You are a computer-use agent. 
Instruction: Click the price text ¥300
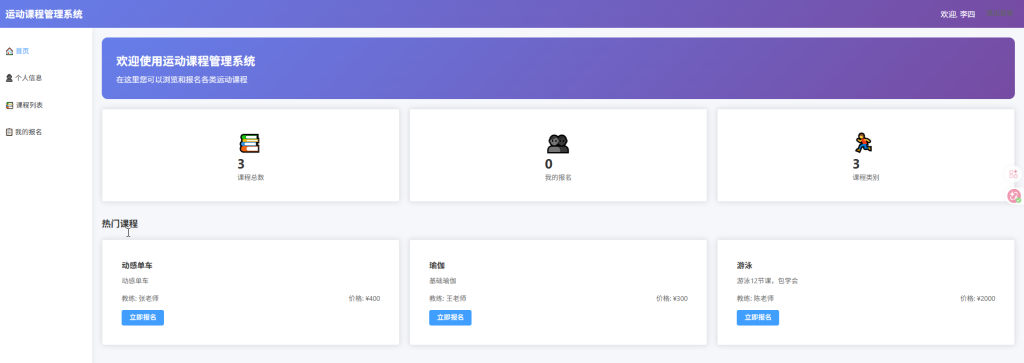pos(672,299)
